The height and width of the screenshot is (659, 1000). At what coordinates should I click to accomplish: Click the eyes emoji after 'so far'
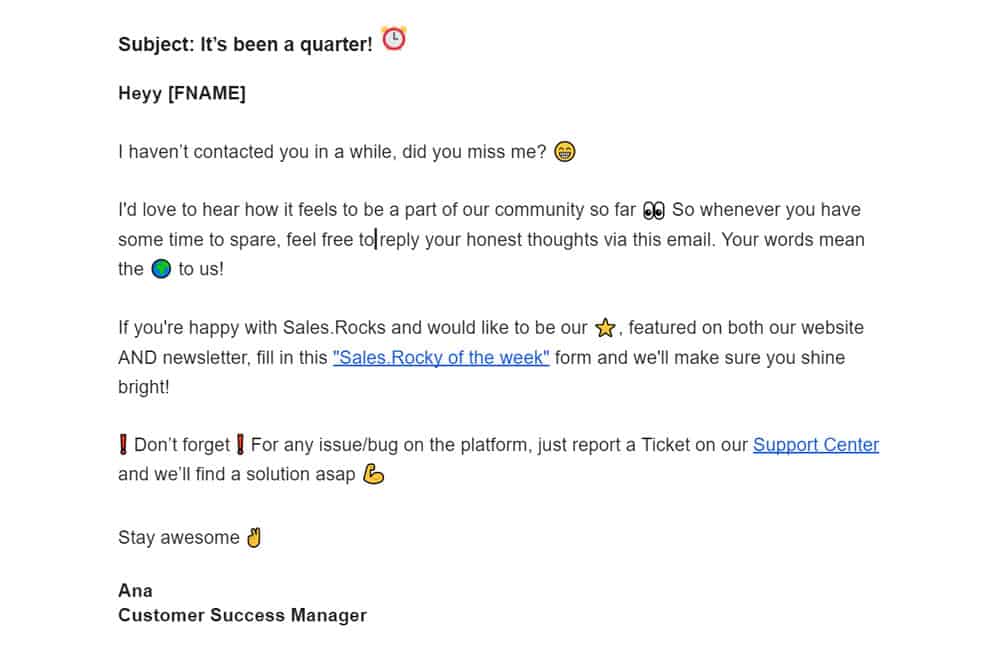coord(654,210)
